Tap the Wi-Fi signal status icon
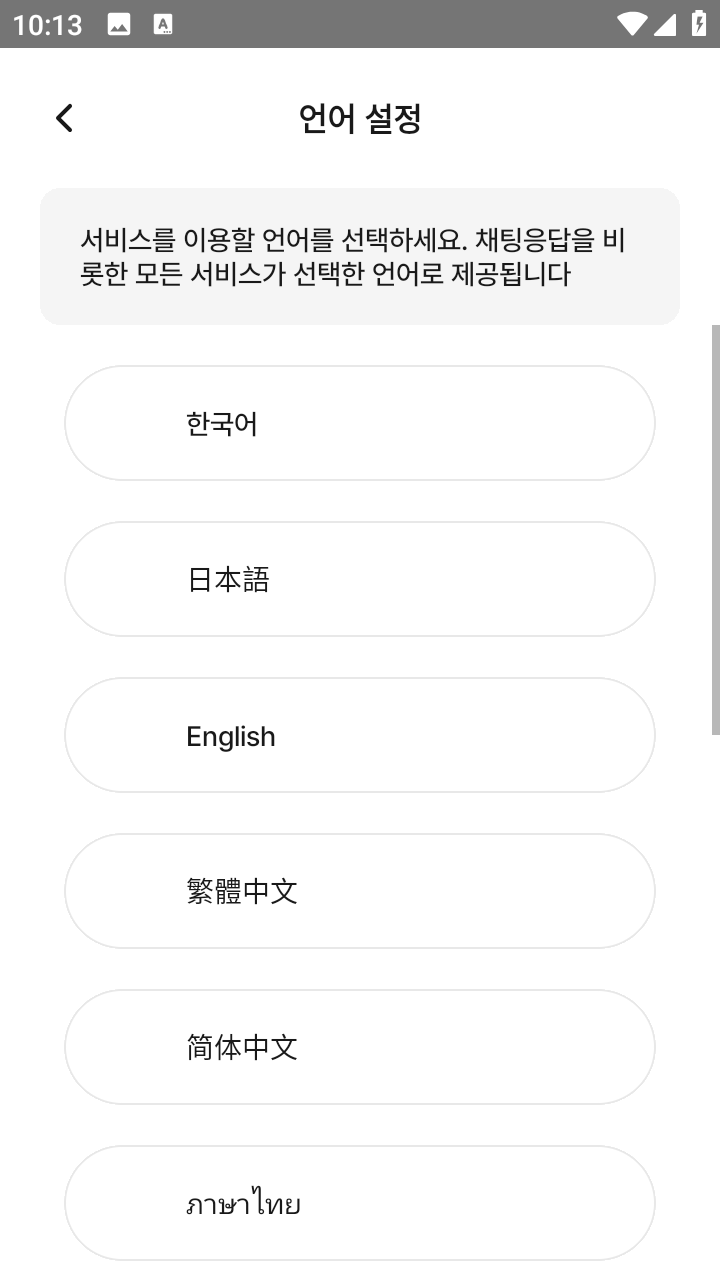The image size is (720, 1280). click(x=631, y=25)
